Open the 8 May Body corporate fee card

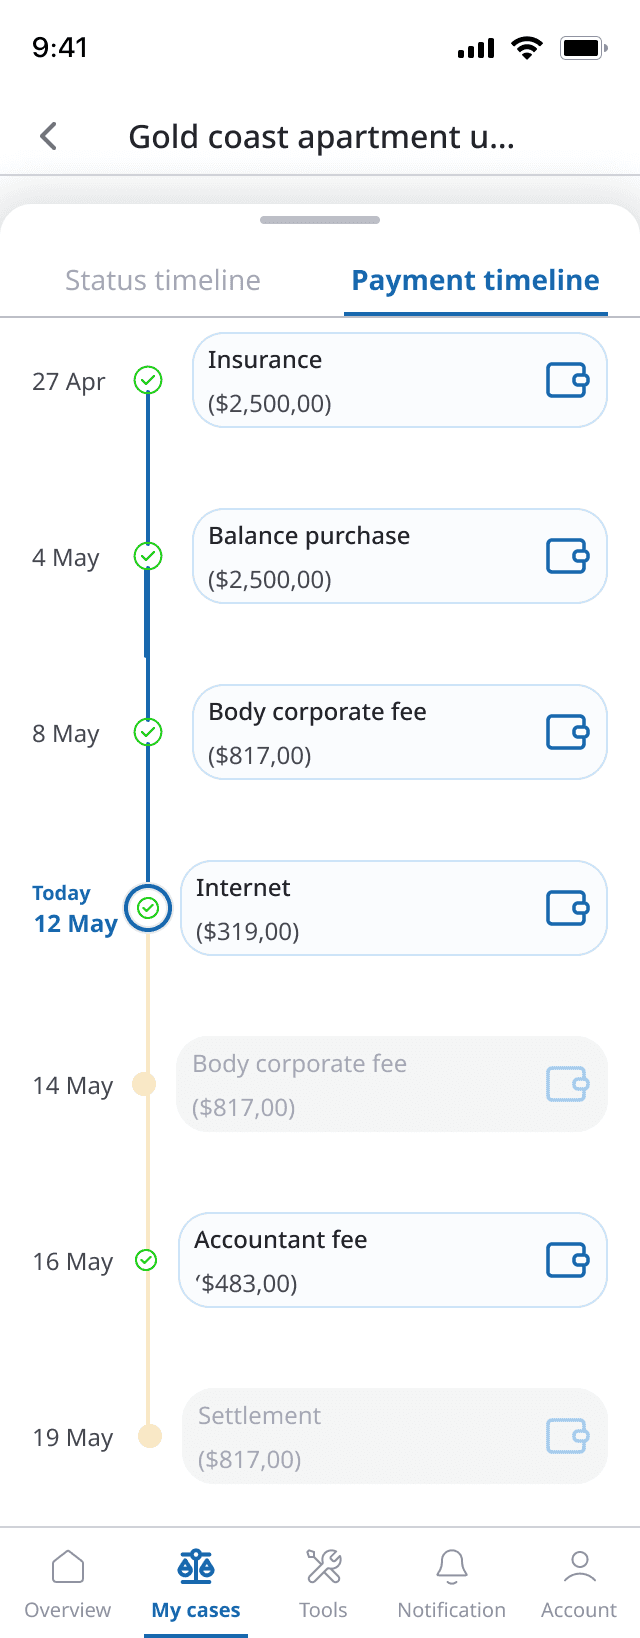point(400,732)
